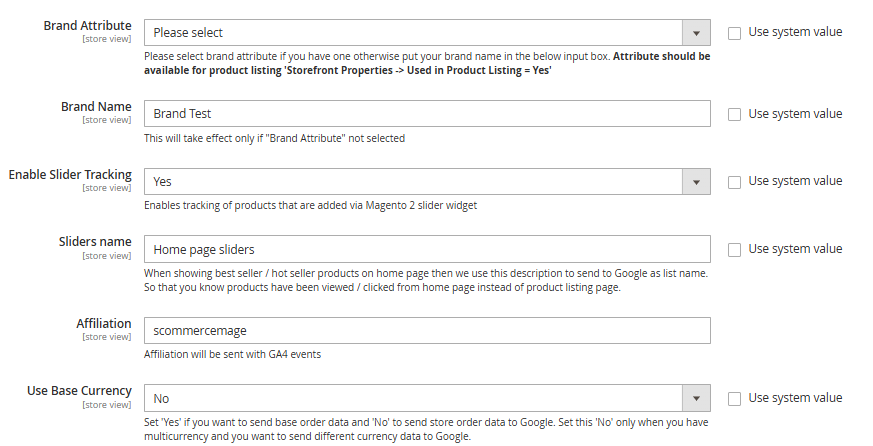Click the note under the Brand Name field
873x446 pixels.
click(x=274, y=138)
